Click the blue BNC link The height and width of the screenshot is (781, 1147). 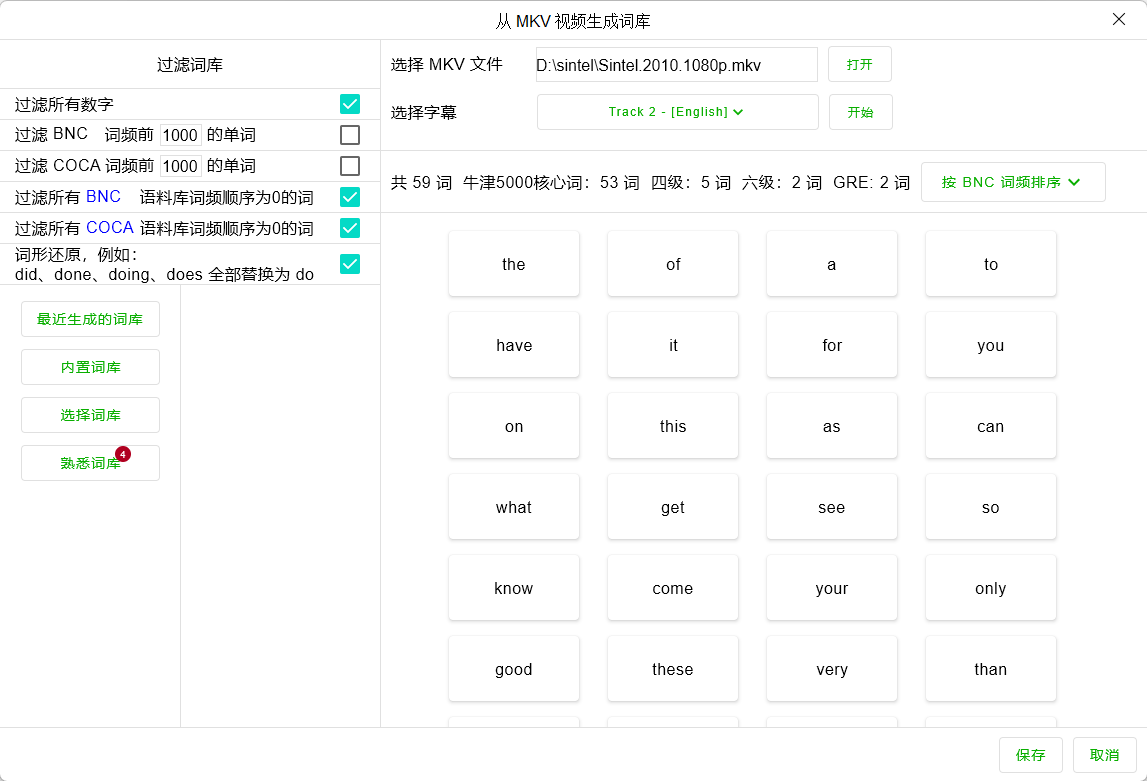click(104, 197)
